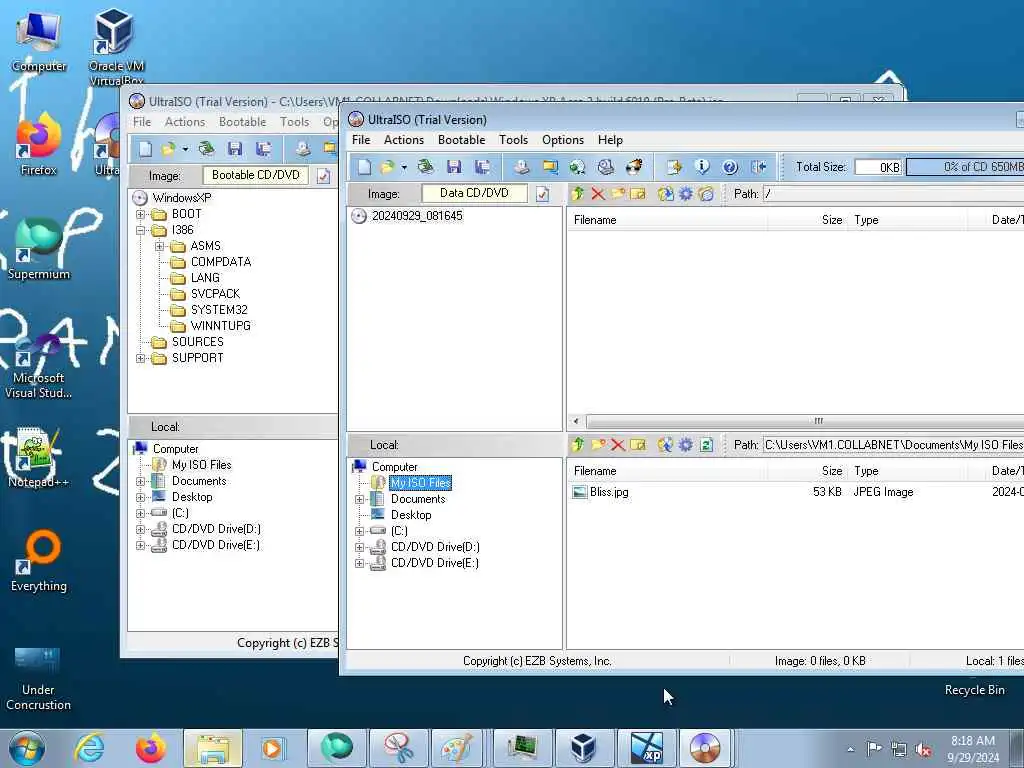The width and height of the screenshot is (1024, 768).
Task: Click Save icon in back UltraISO window toolbar
Action: coord(235,150)
